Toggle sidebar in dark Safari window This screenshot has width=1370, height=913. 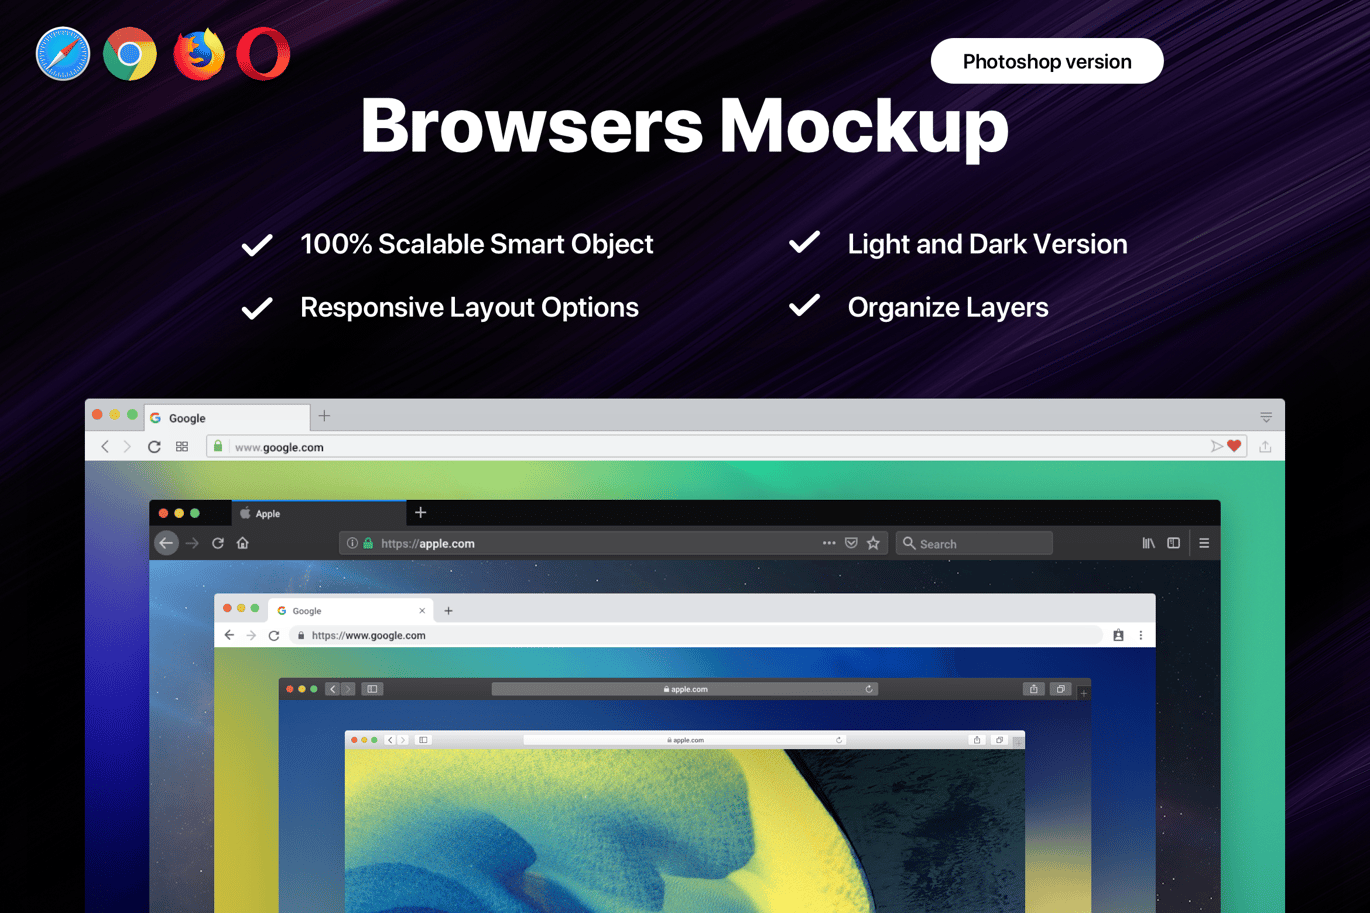click(372, 689)
